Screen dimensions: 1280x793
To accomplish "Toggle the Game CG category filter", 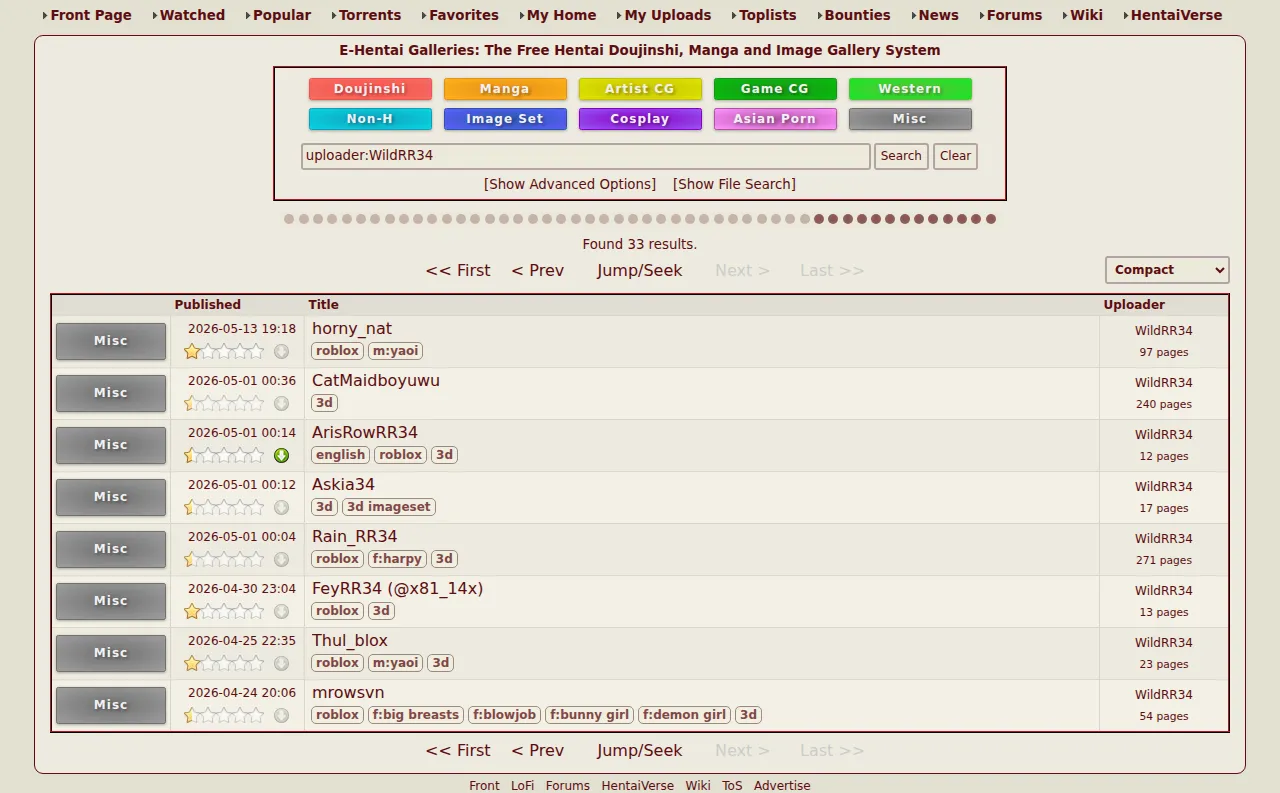I will (775, 89).
